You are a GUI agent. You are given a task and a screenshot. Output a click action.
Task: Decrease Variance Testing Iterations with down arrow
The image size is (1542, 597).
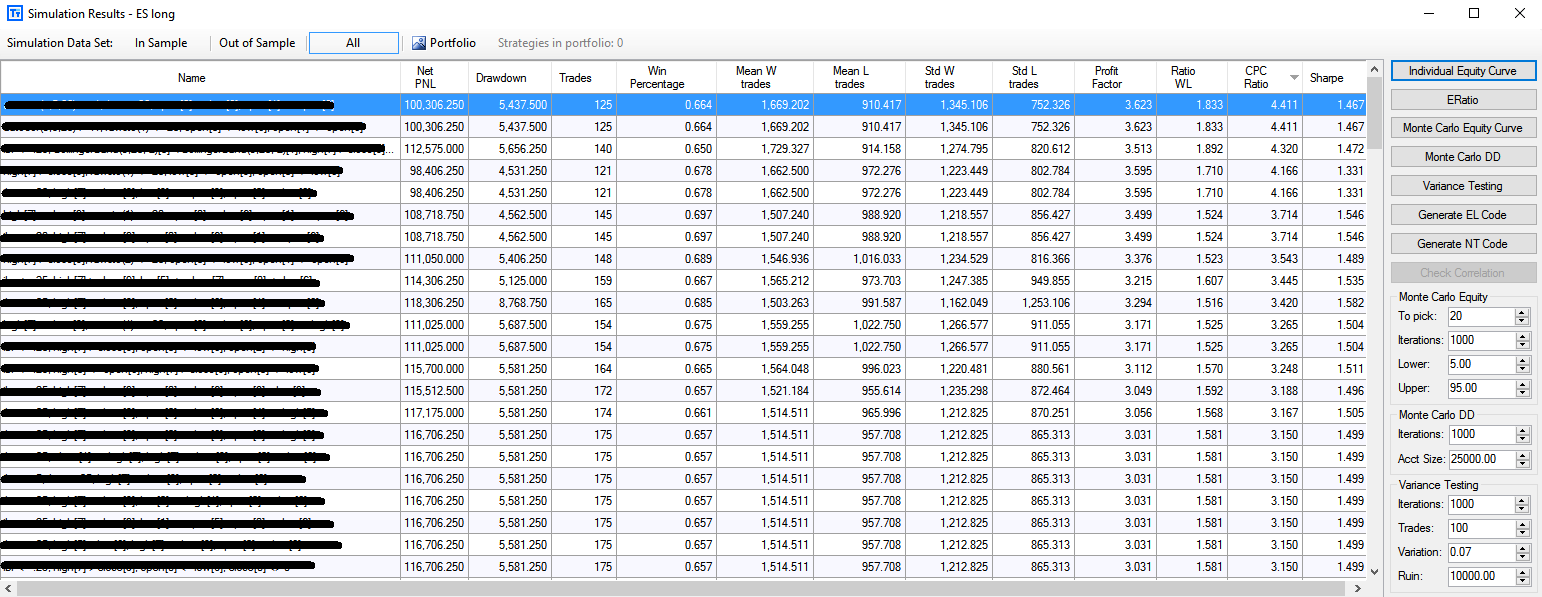pos(1523,509)
